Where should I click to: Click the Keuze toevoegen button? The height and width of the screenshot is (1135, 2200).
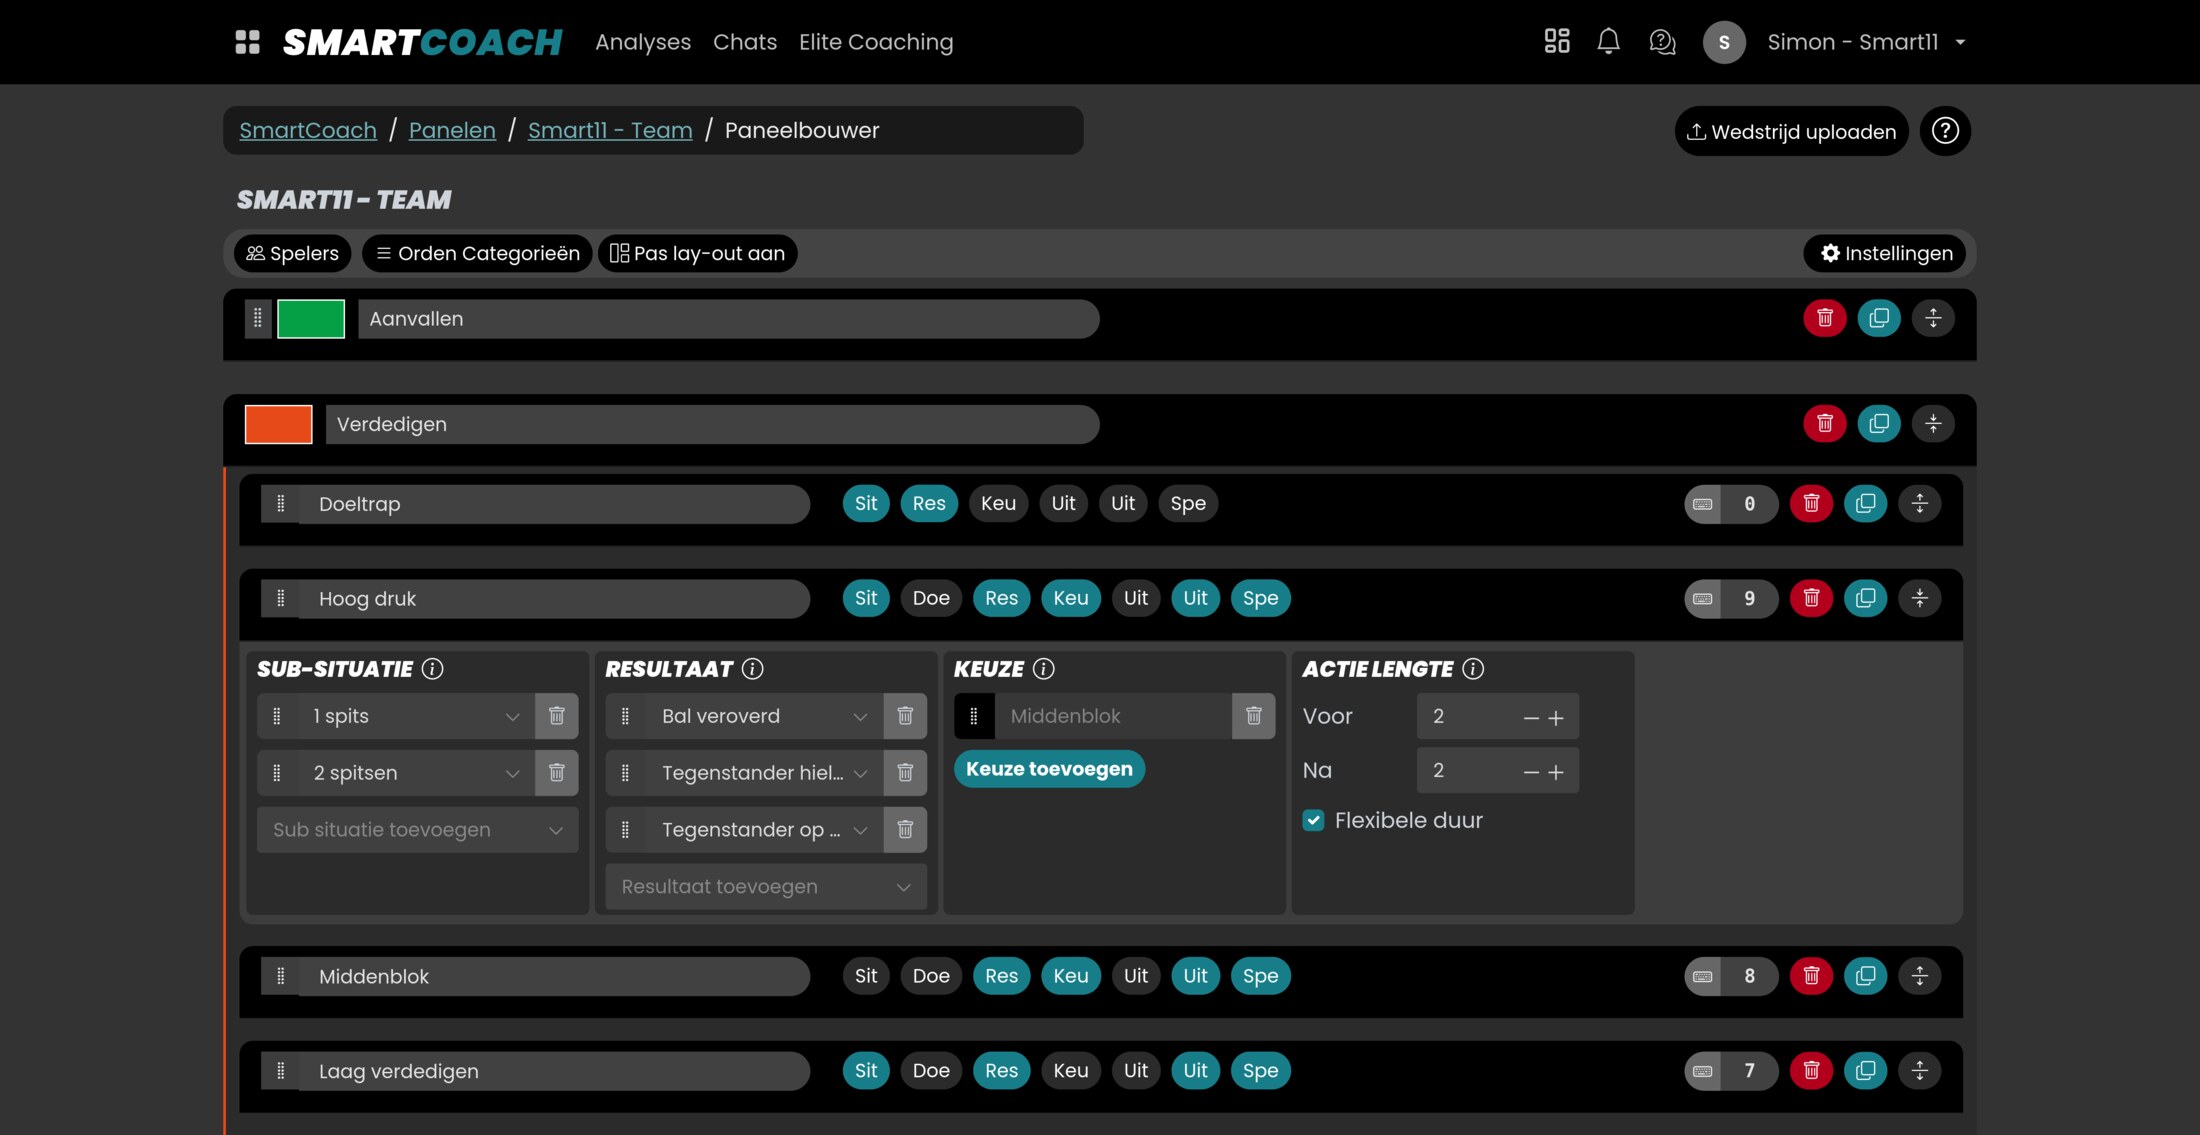tap(1049, 769)
